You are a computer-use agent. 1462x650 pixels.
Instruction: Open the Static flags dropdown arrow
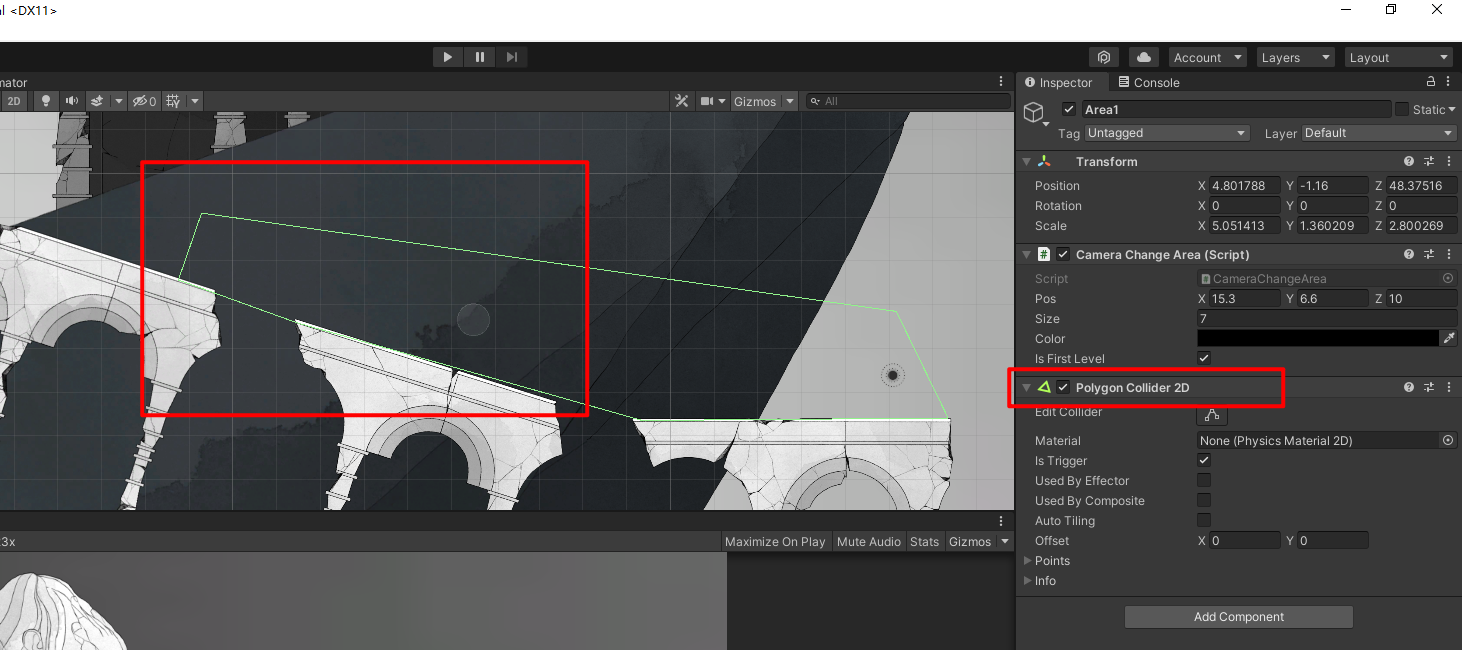[x=1452, y=109]
